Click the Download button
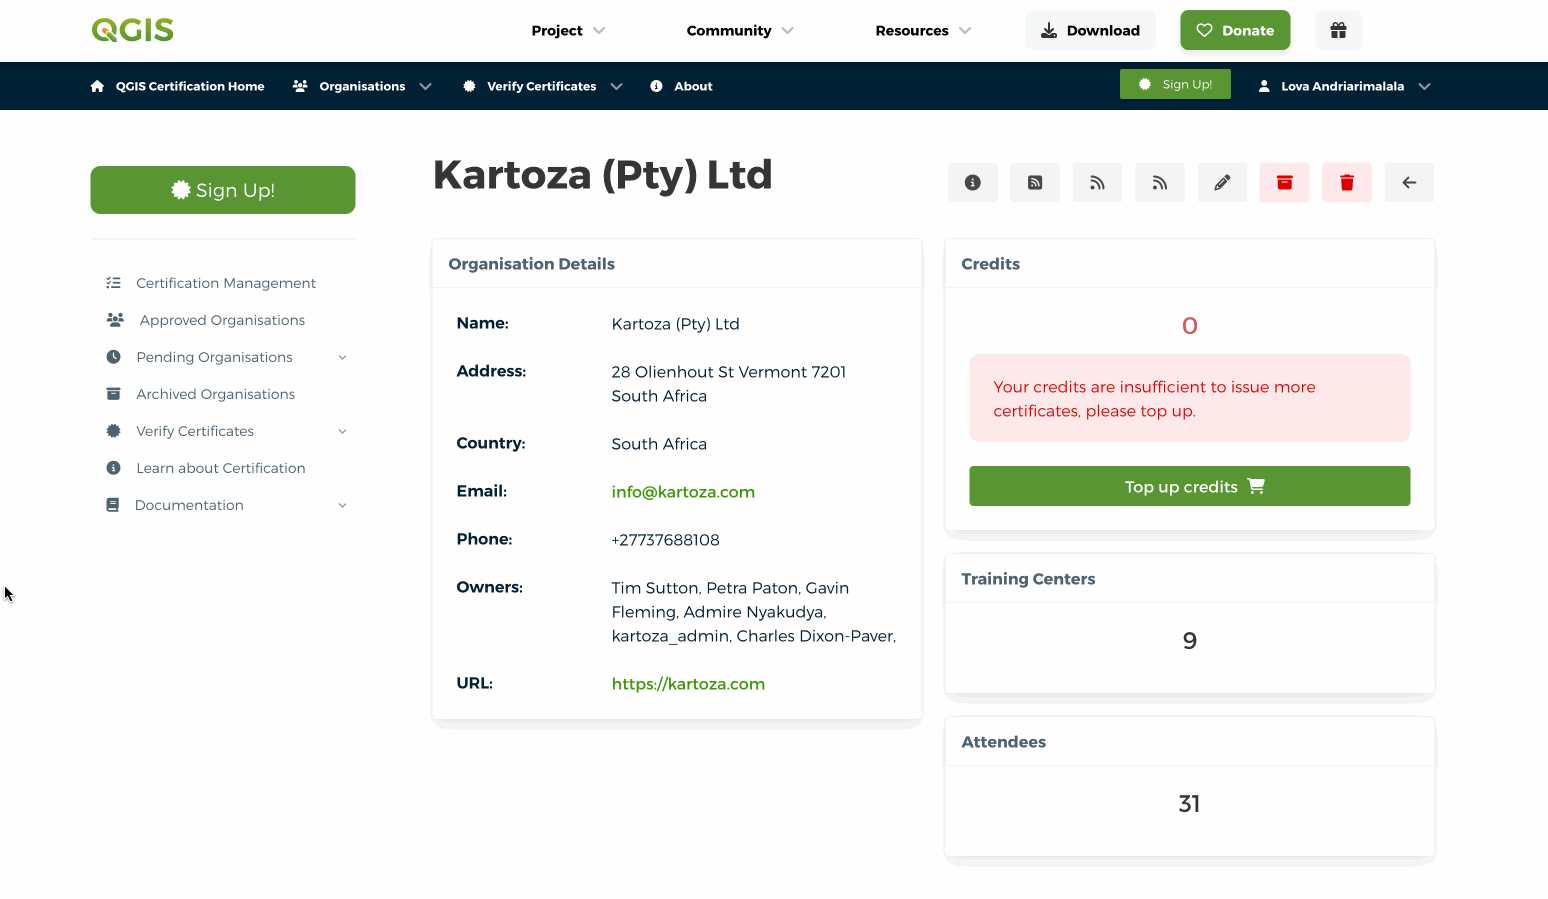Screen dimensions: 1548x899 [x=1090, y=30]
